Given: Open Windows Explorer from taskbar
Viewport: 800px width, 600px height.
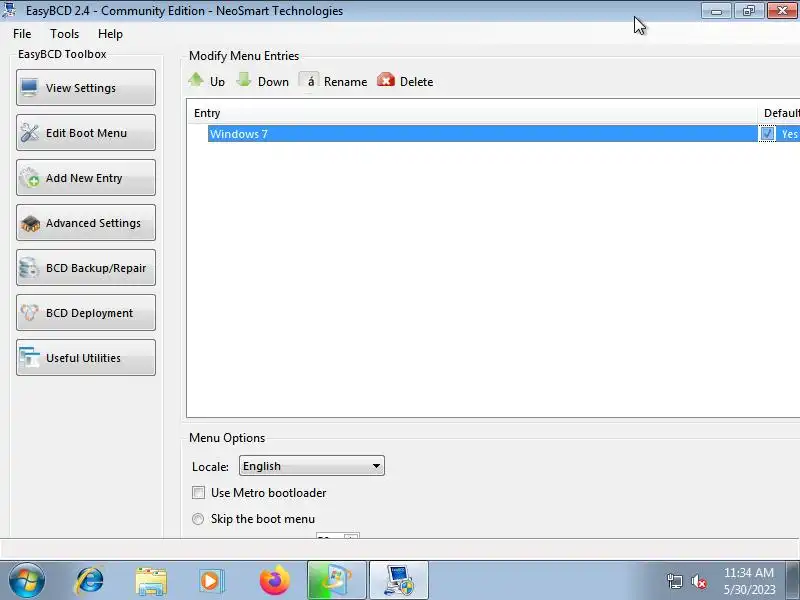Looking at the screenshot, I should [x=151, y=582].
